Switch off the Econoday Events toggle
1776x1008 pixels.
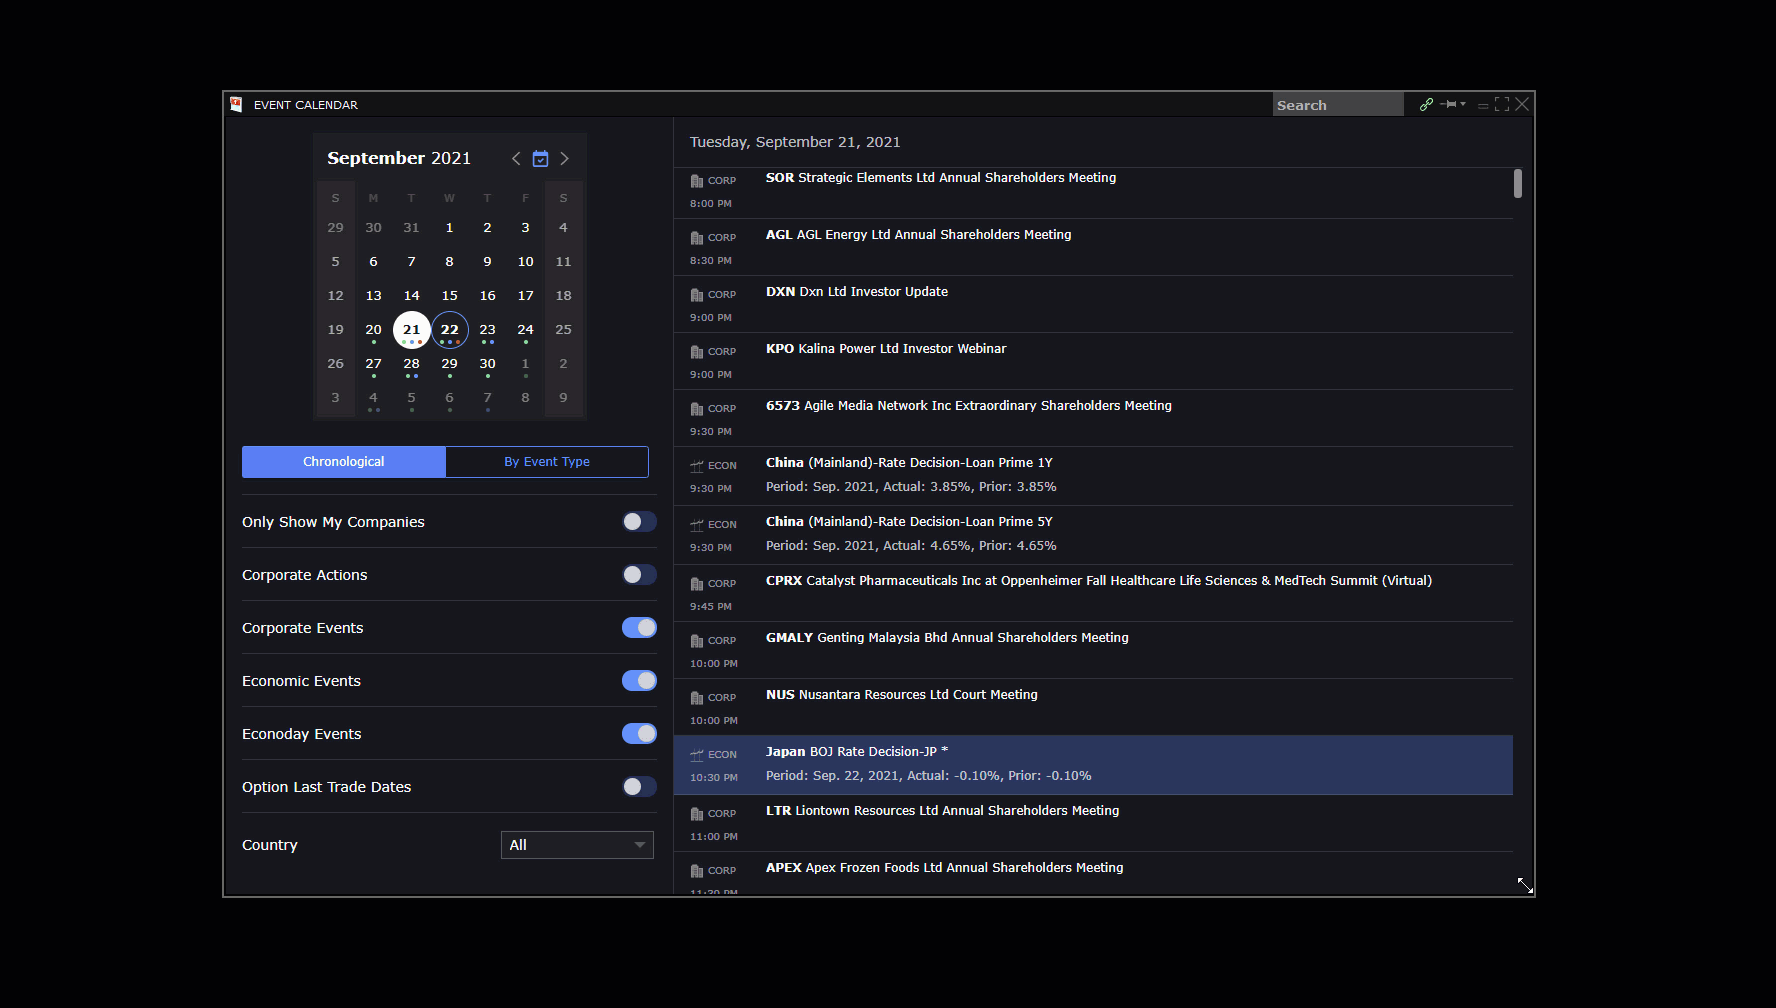click(639, 734)
